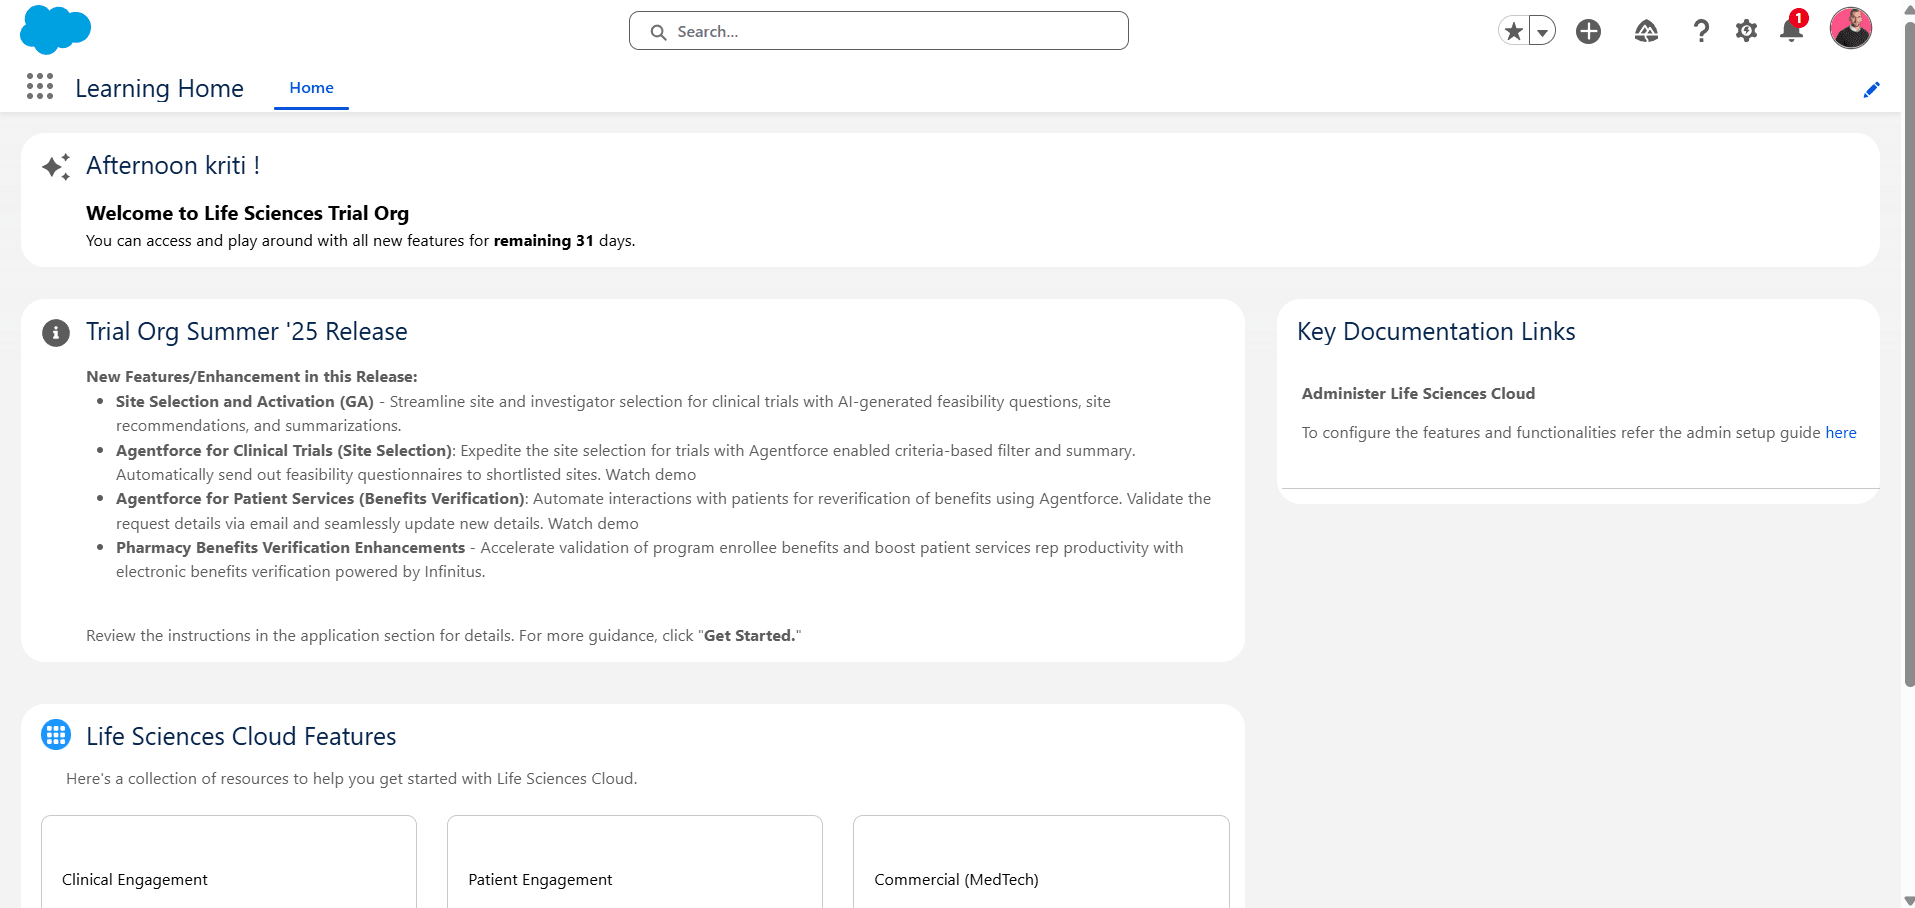1915x908 pixels.
Task: Select the Clinical Engagement card
Action: (228, 862)
